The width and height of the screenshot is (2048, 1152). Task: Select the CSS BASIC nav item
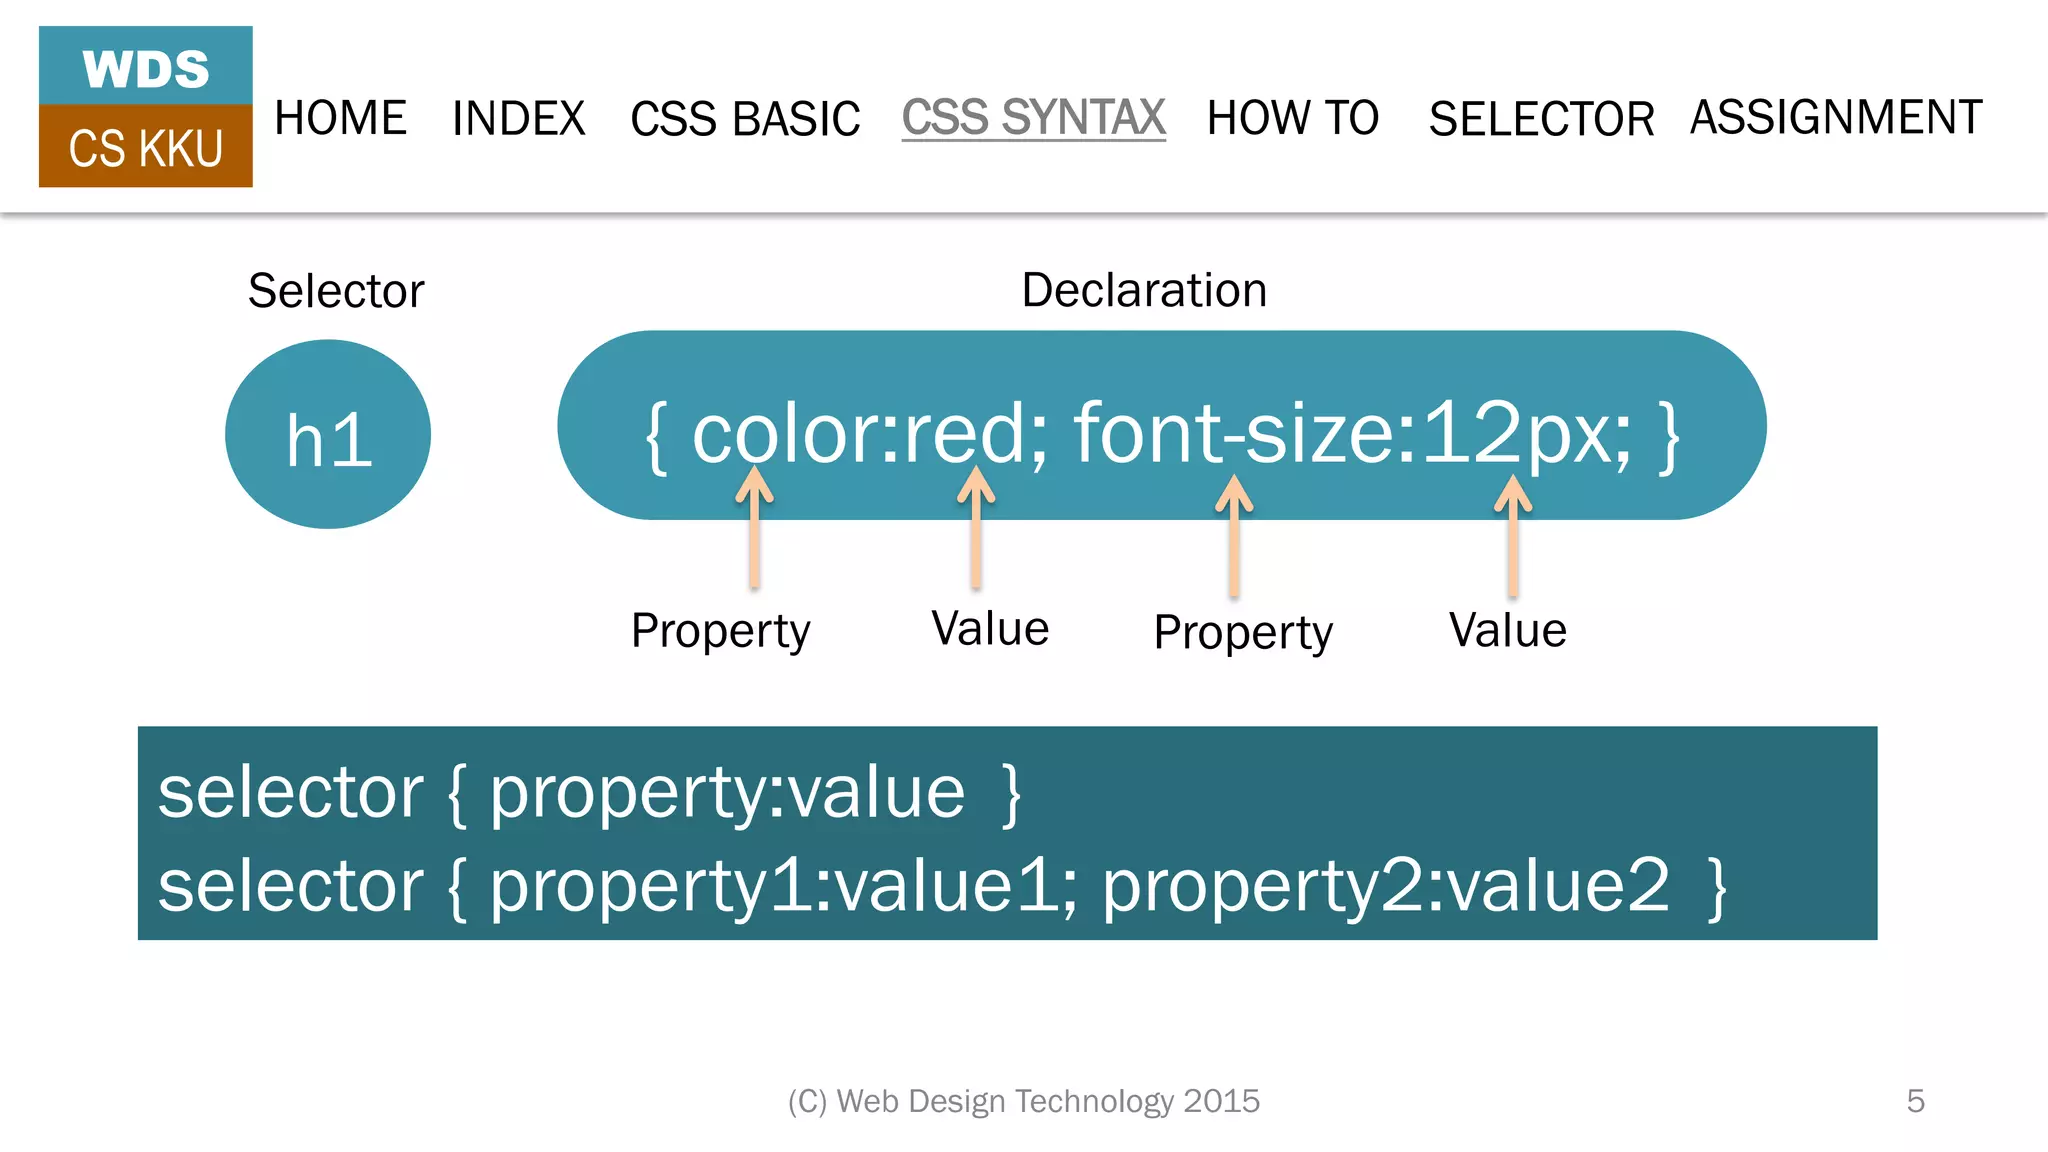click(745, 118)
